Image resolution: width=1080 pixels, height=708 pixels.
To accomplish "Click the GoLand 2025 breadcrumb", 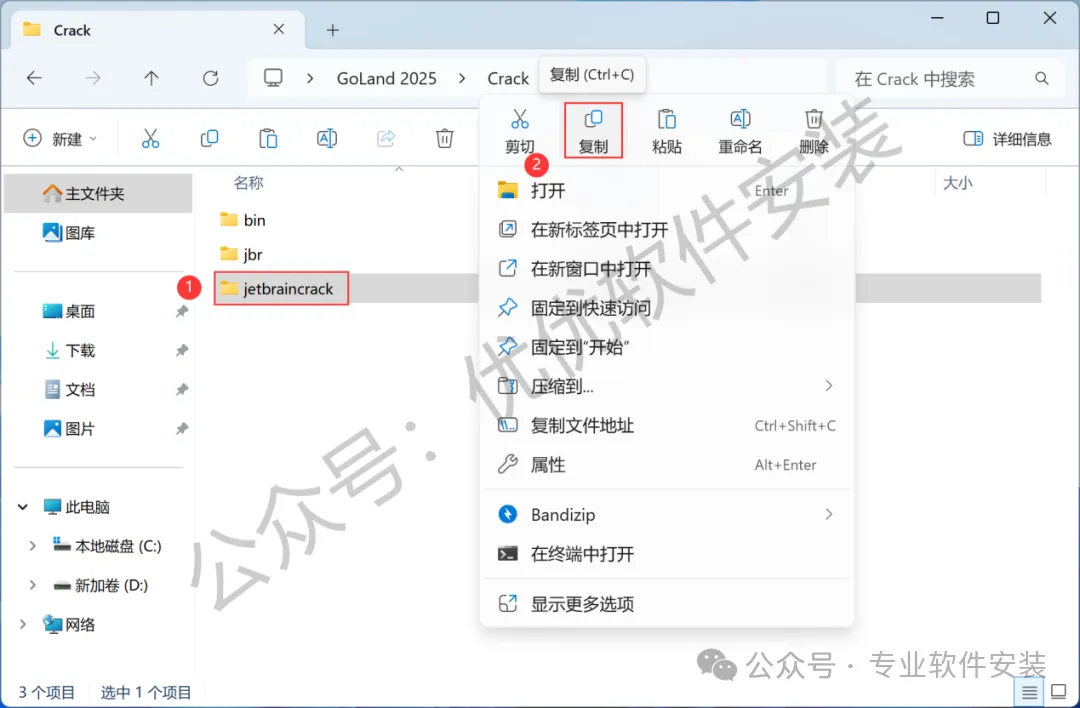I will [x=386, y=79].
